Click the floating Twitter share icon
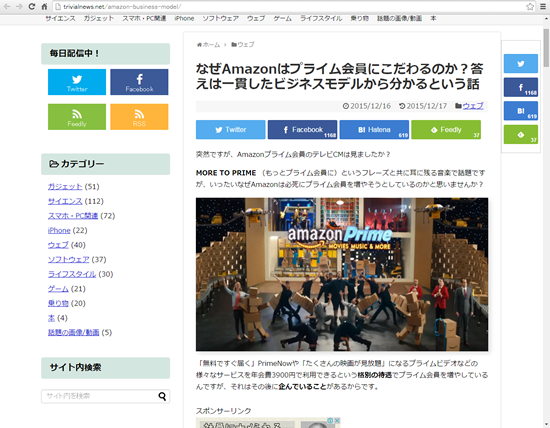Image resolution: width=550 pixels, height=428 pixels. click(521, 63)
